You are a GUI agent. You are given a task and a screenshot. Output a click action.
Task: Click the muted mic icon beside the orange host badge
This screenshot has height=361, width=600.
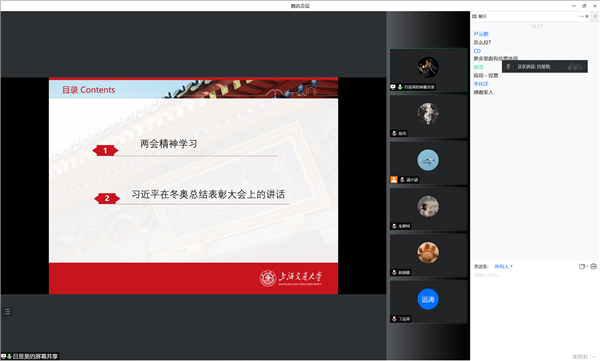point(402,180)
